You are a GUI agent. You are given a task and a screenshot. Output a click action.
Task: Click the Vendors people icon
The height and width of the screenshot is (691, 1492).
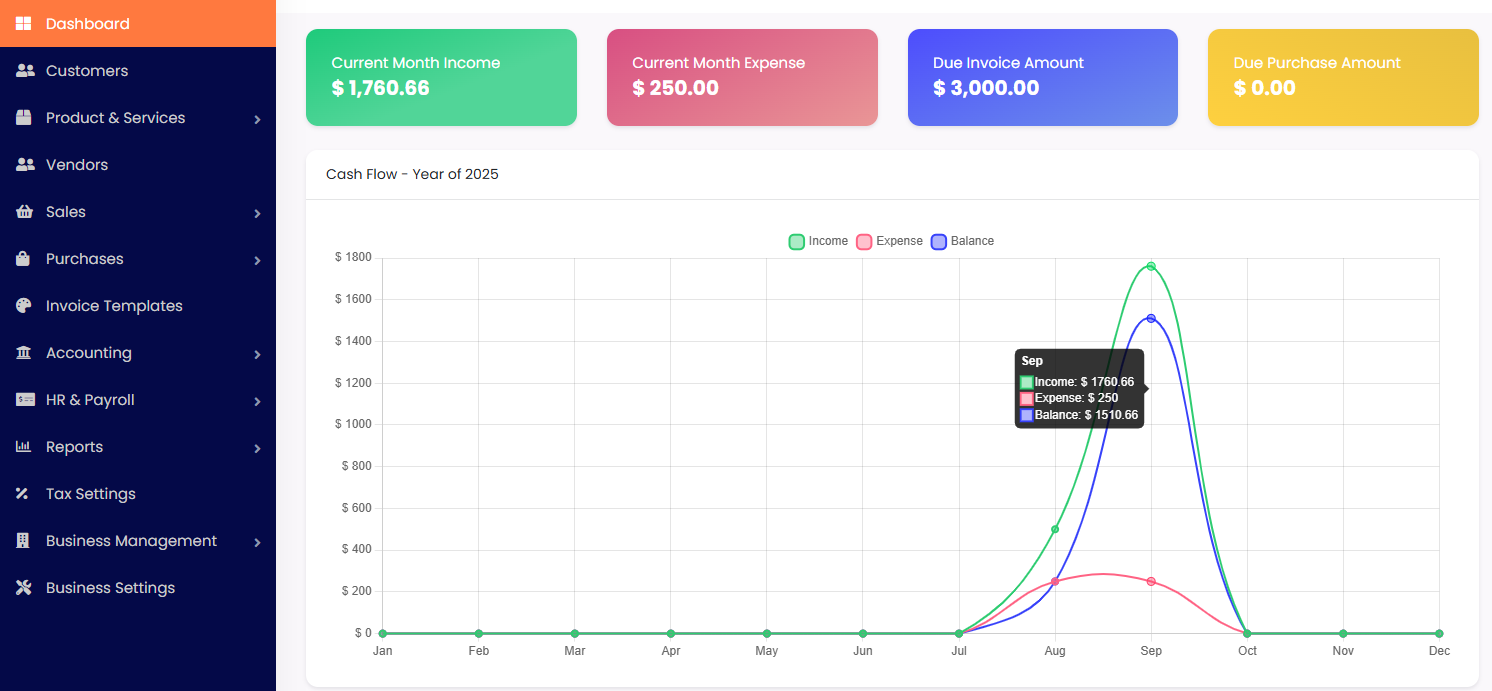pos(25,165)
